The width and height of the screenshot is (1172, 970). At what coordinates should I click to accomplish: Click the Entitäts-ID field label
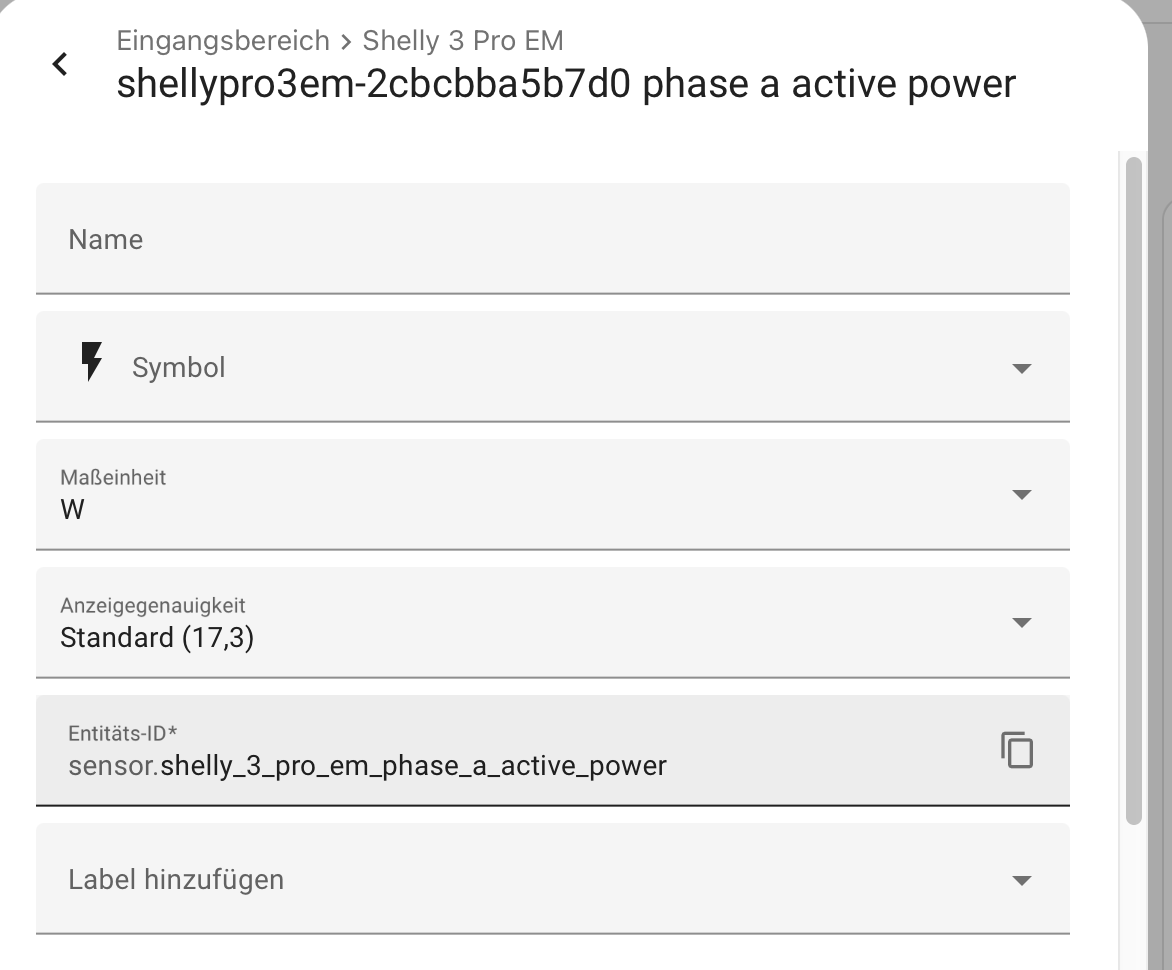coord(122,733)
